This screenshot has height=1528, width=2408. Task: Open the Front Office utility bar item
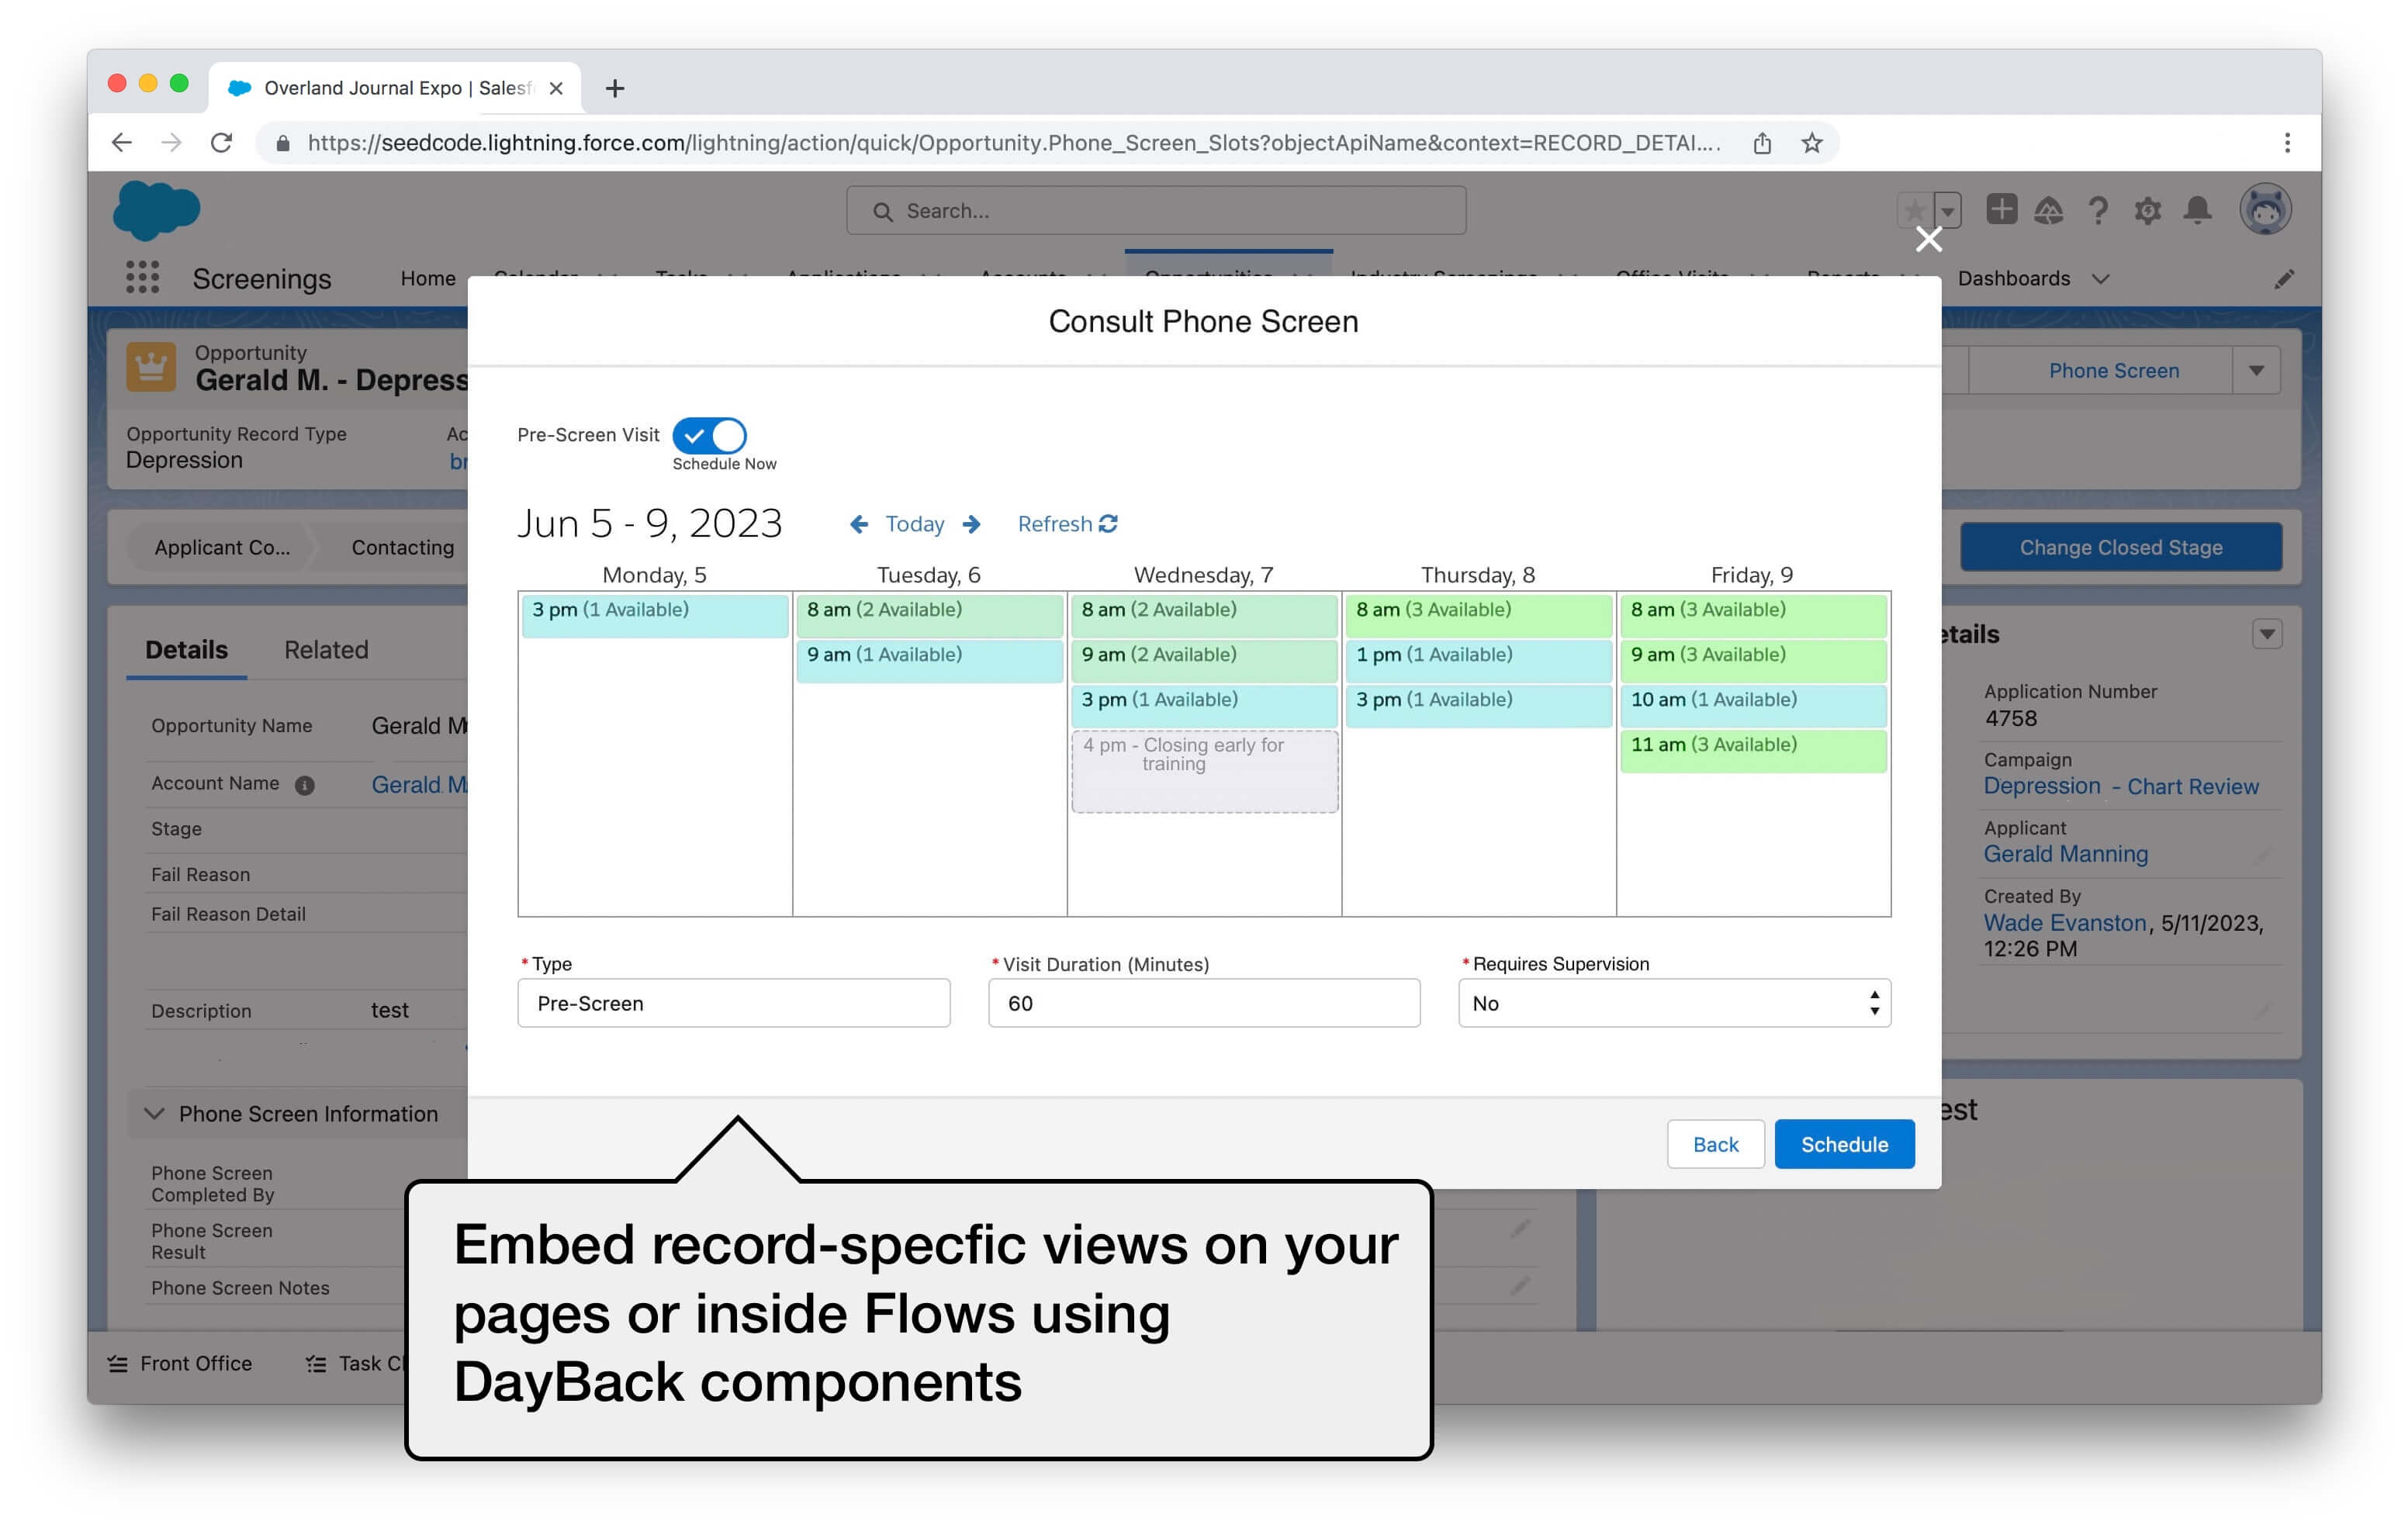pos(180,1364)
